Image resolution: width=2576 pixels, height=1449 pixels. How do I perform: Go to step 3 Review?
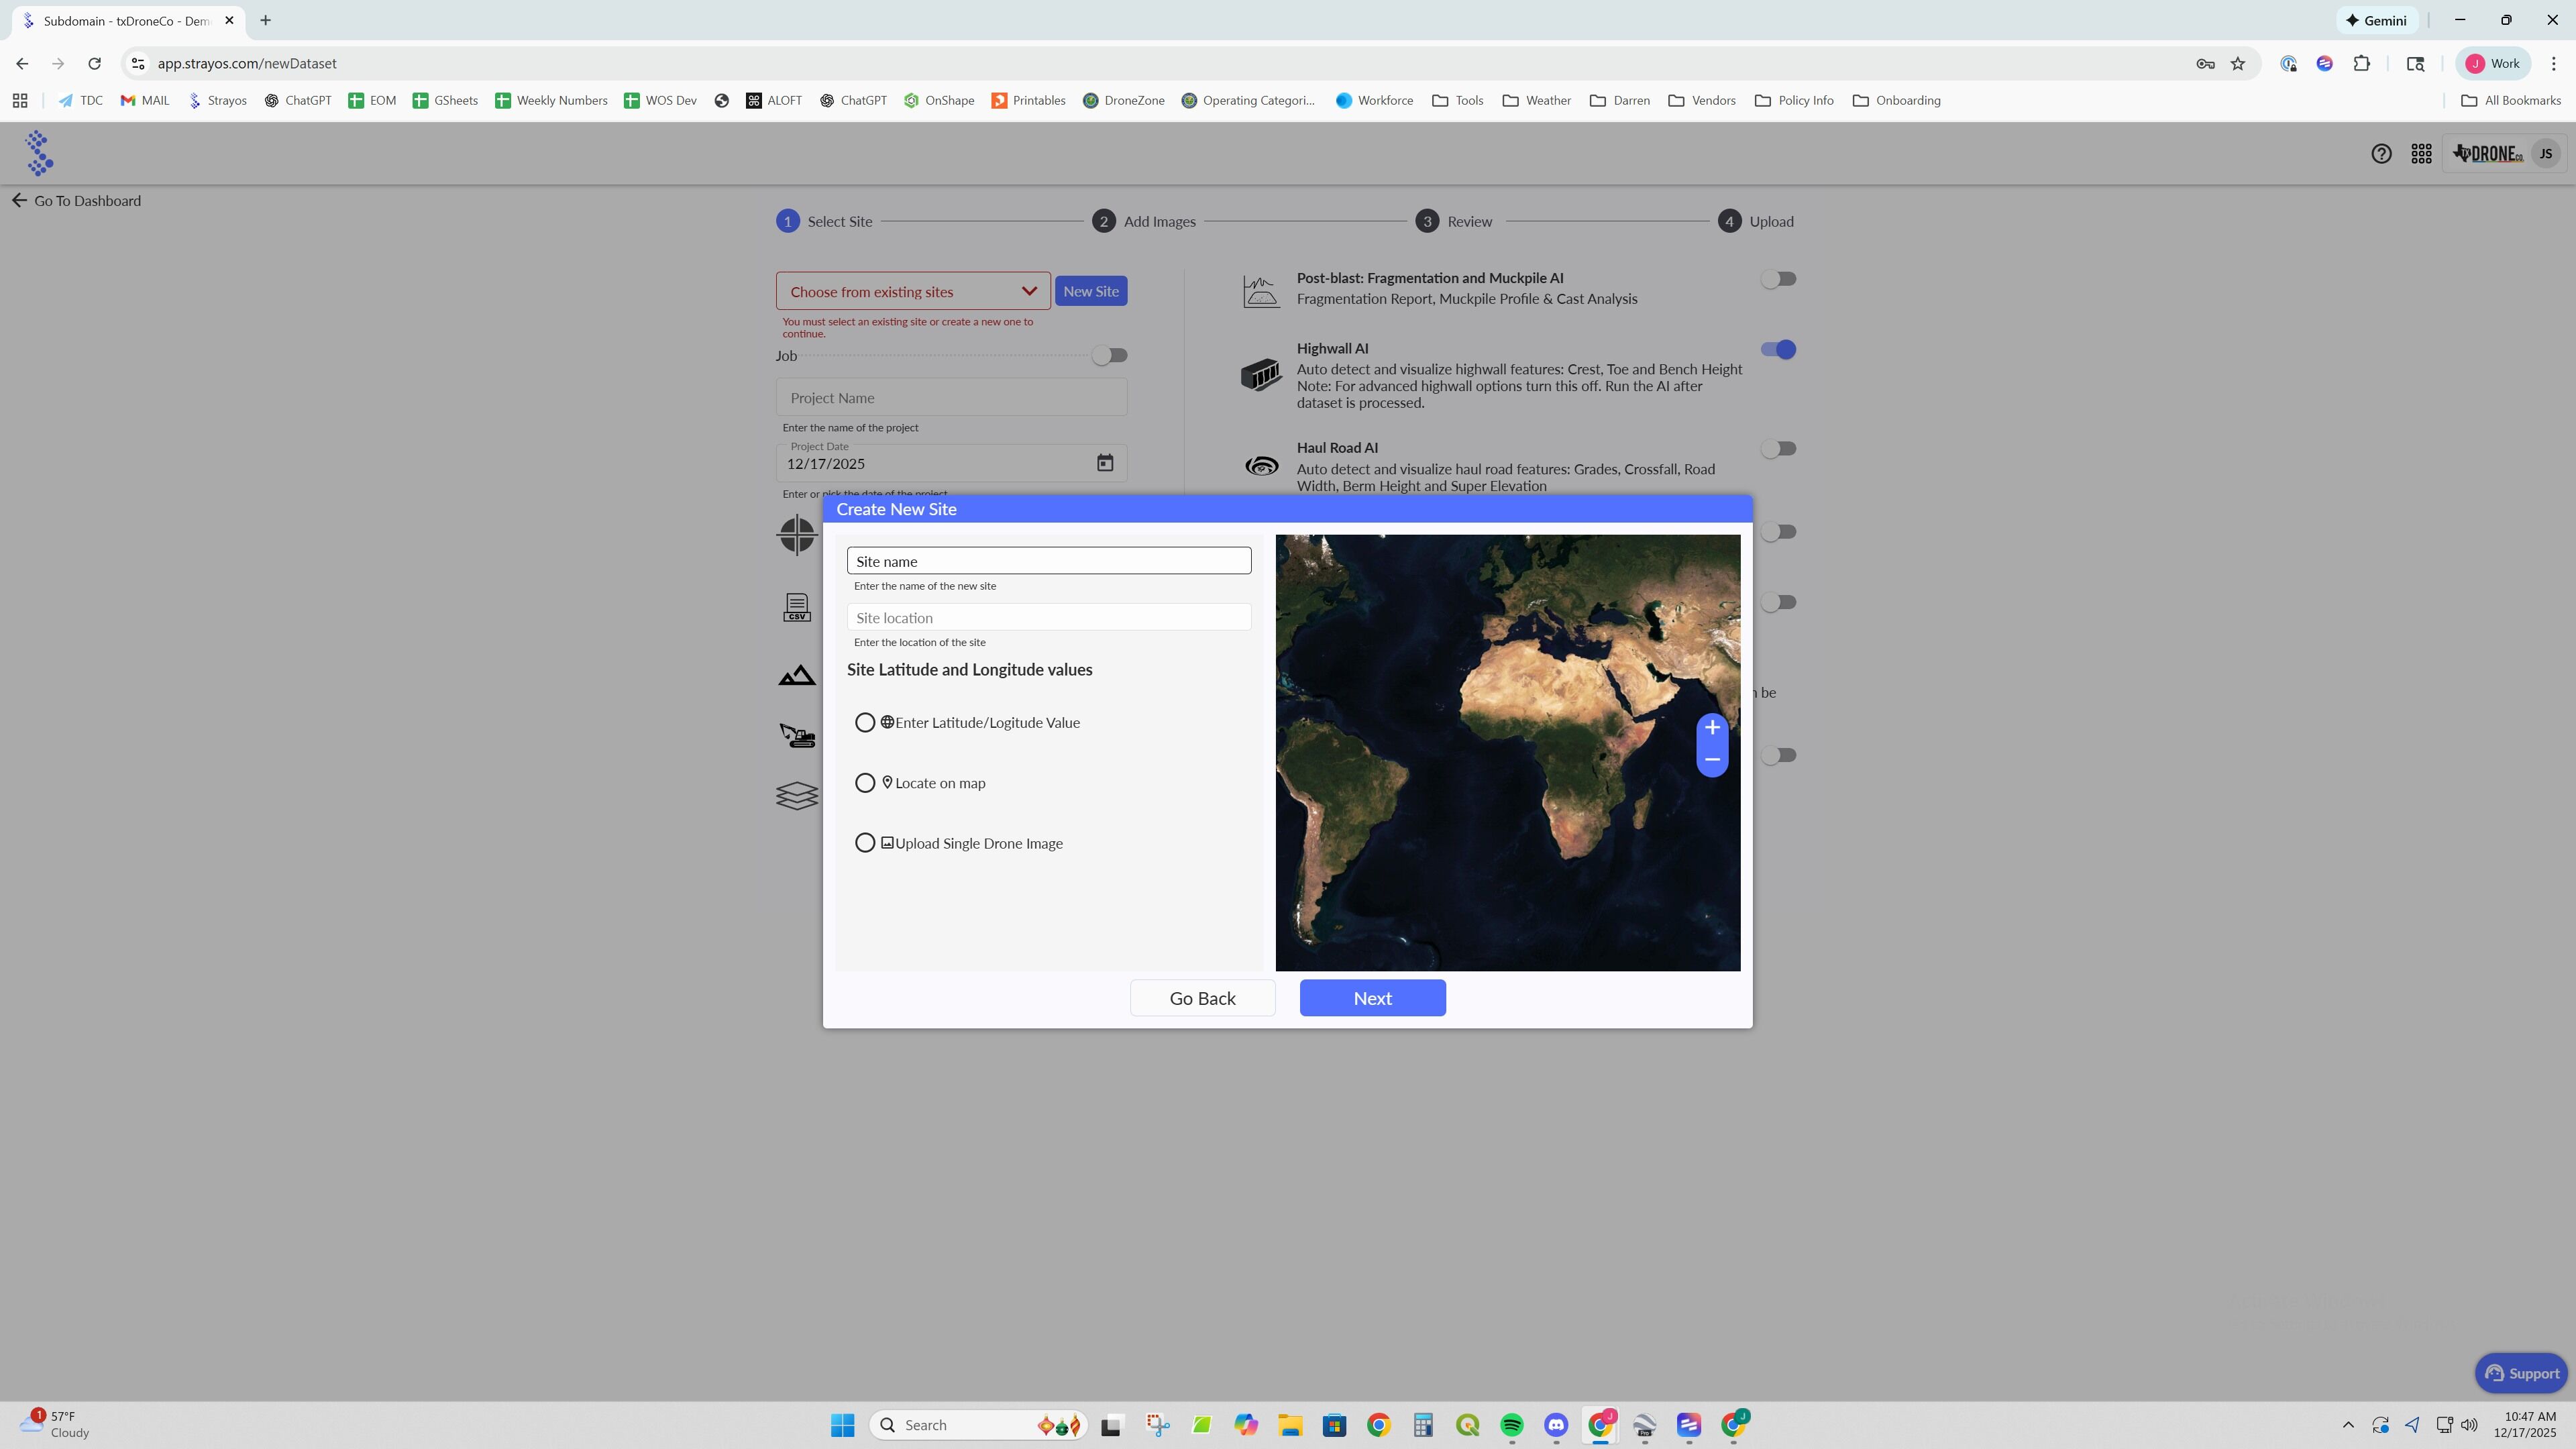point(1454,221)
